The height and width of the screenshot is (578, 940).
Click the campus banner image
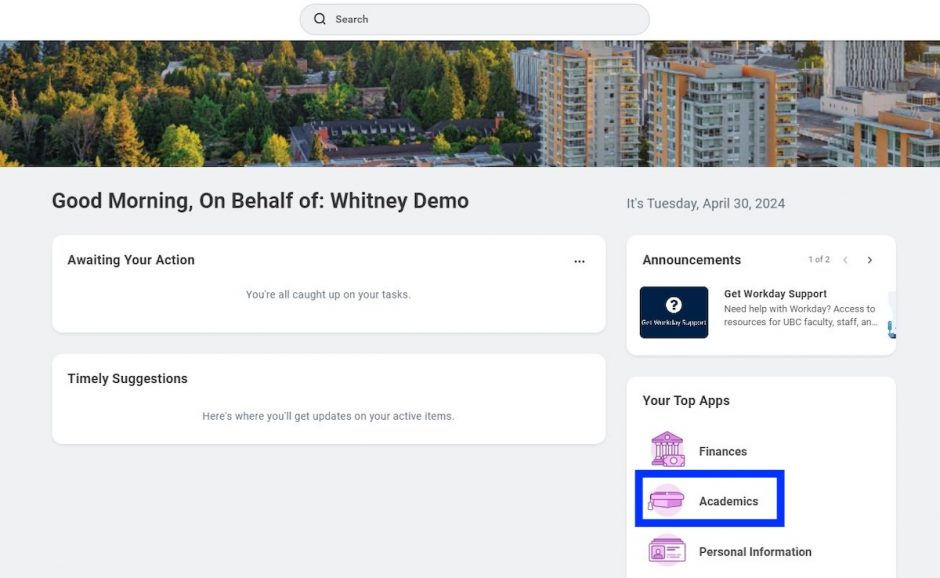click(x=470, y=103)
